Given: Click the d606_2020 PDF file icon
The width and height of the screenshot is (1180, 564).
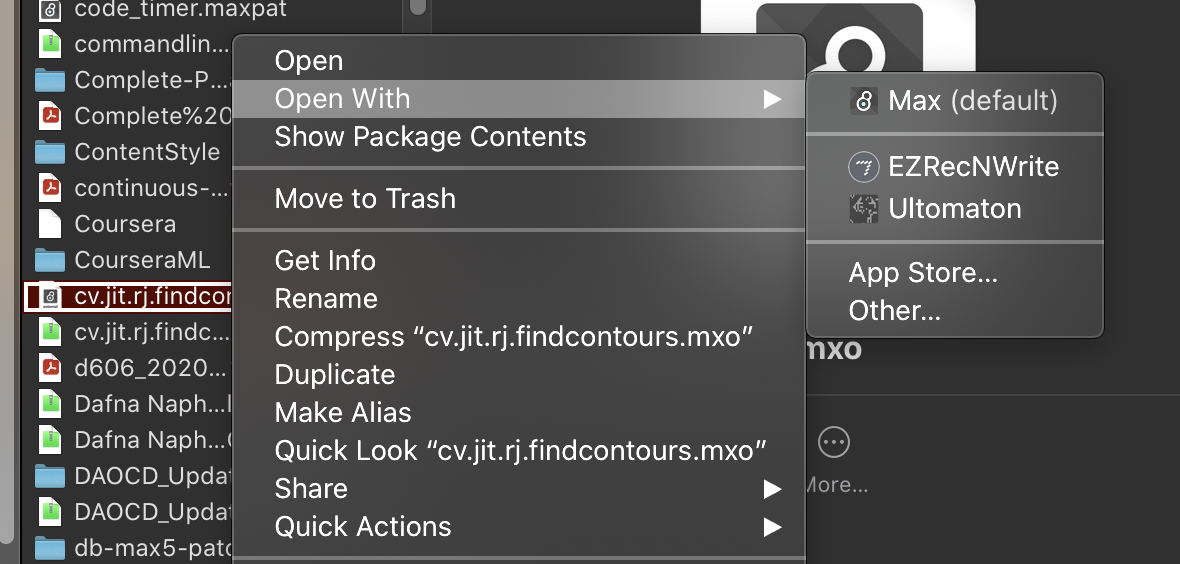Looking at the screenshot, I should 50,367.
